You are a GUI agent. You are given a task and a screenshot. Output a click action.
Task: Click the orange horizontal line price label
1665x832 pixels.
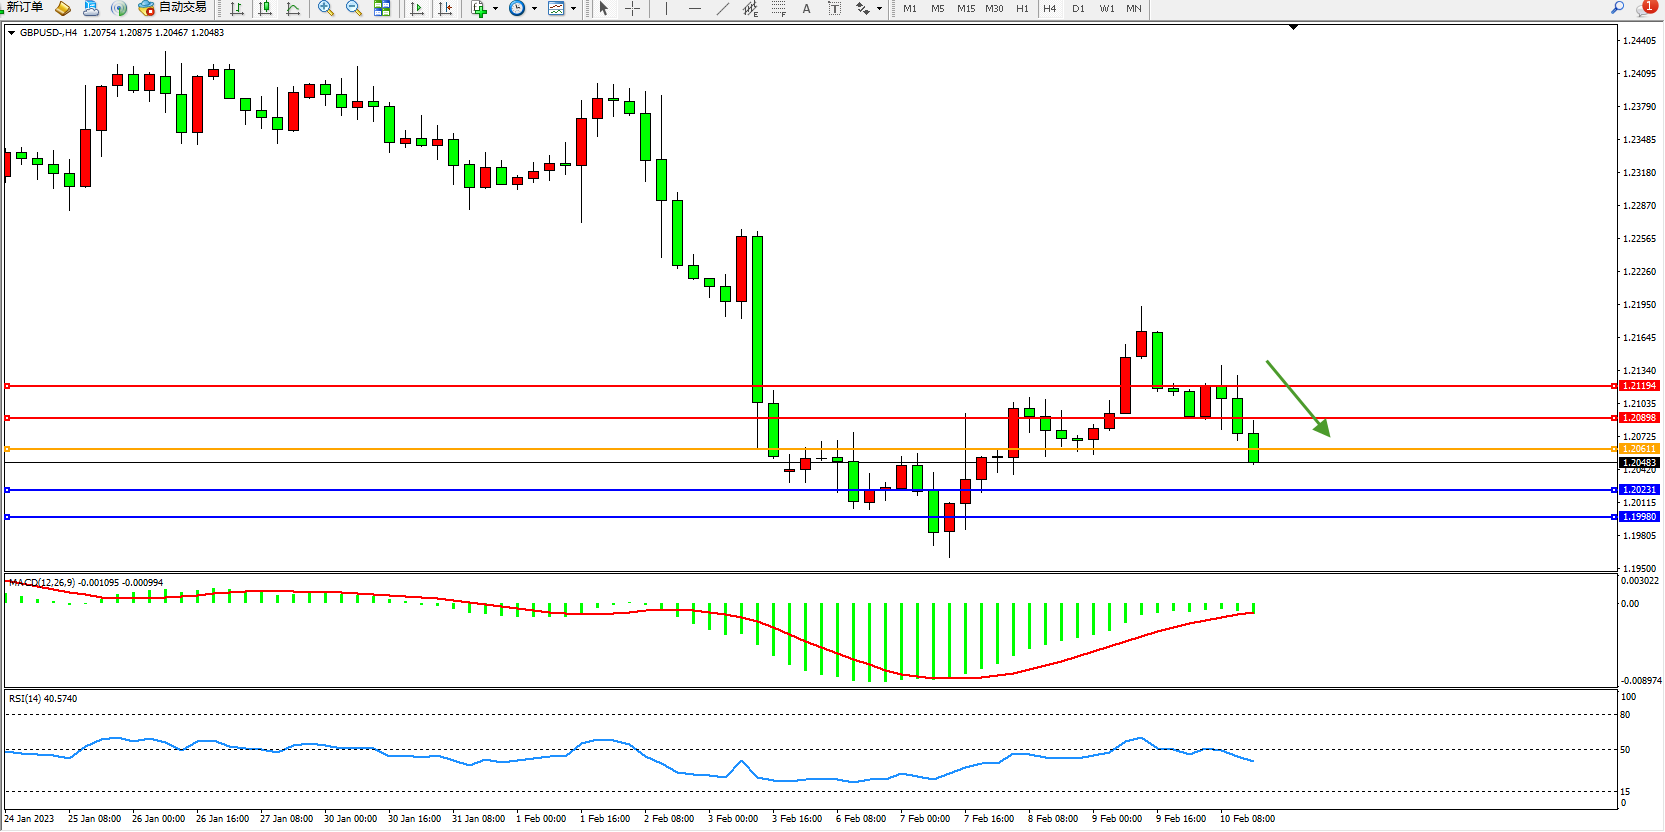pyautogui.click(x=1639, y=449)
